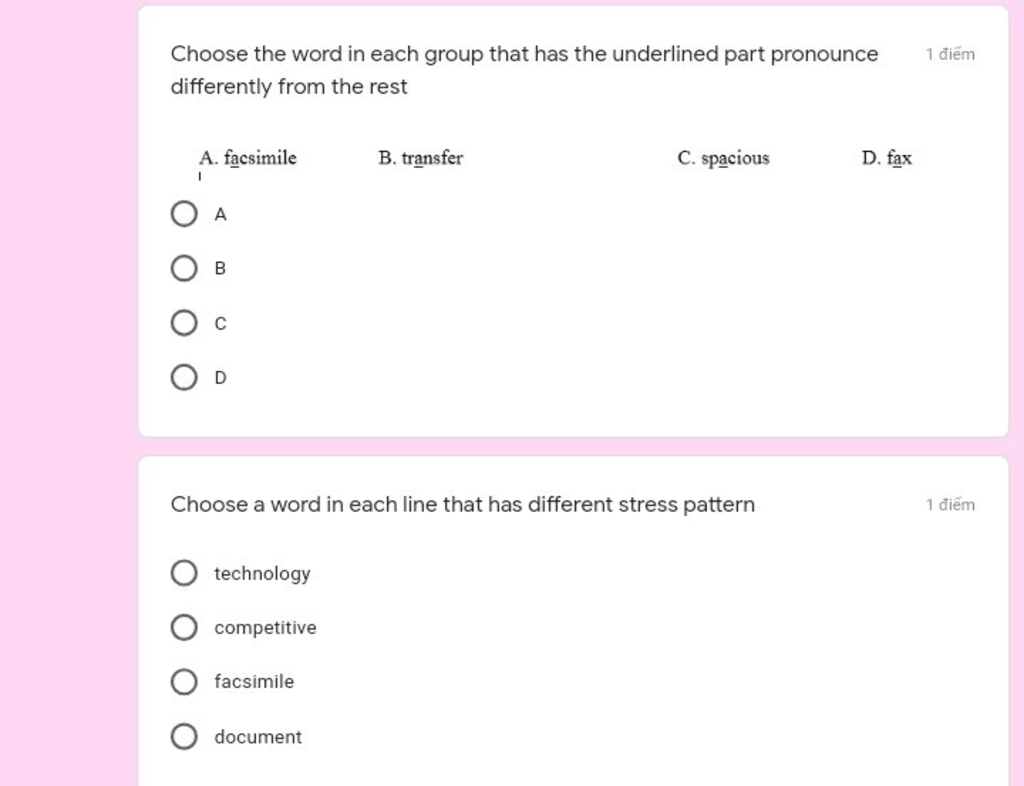Click the word 'A. facsimile' in the image
This screenshot has height=786, width=1024.
[248, 158]
